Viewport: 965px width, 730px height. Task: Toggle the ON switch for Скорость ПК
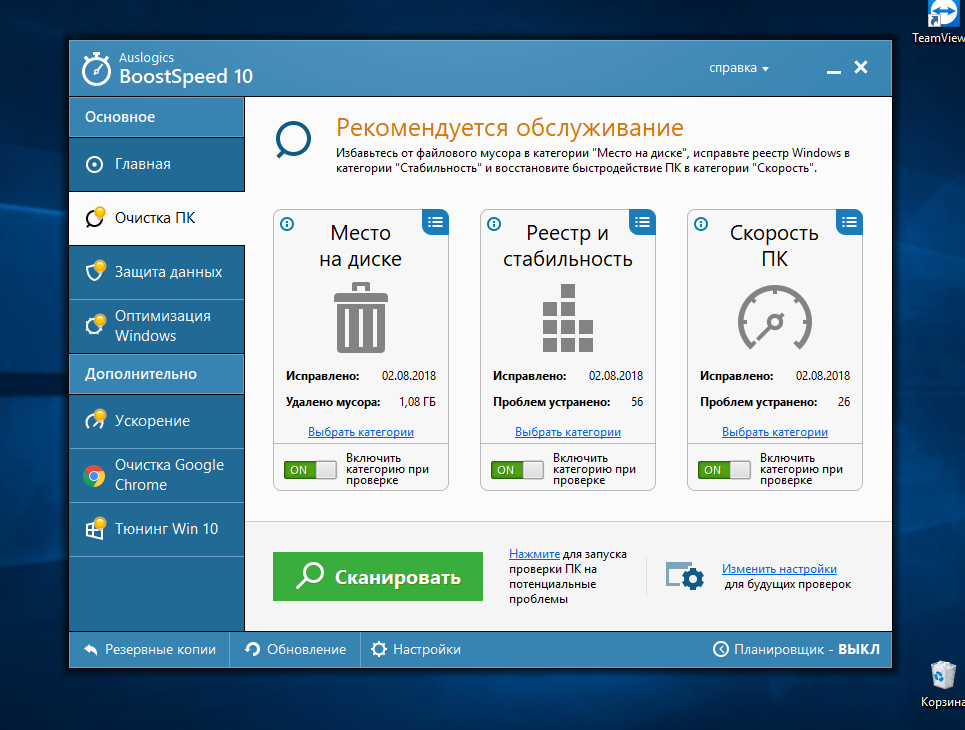click(724, 470)
